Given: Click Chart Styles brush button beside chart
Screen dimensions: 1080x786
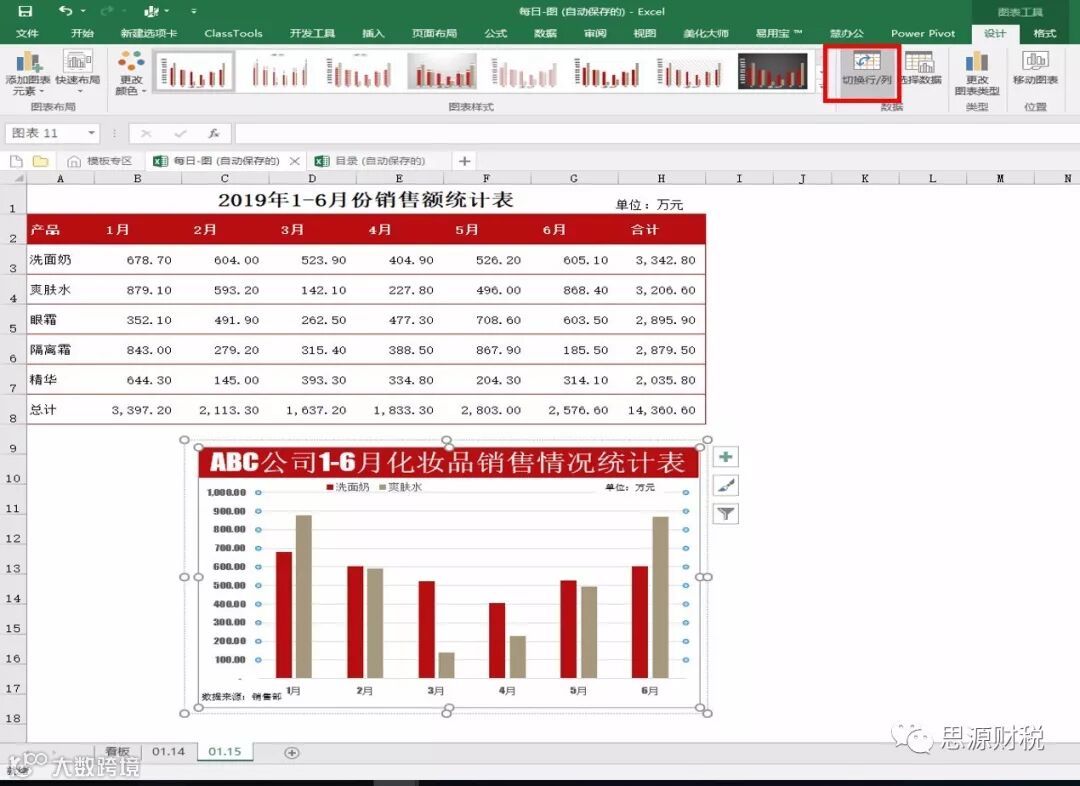Looking at the screenshot, I should (x=725, y=486).
